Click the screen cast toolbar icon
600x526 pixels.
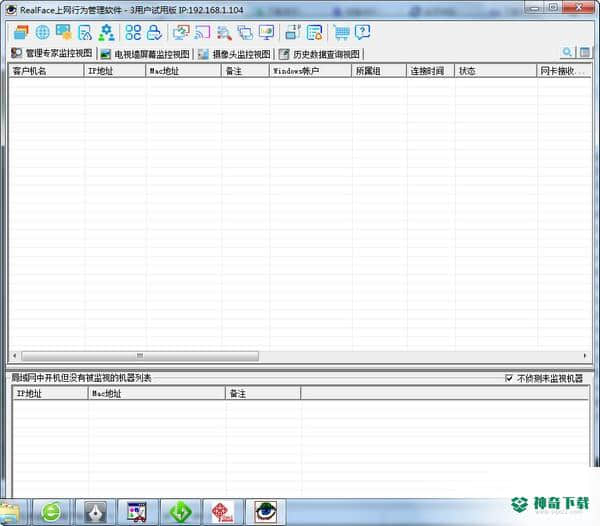point(202,33)
